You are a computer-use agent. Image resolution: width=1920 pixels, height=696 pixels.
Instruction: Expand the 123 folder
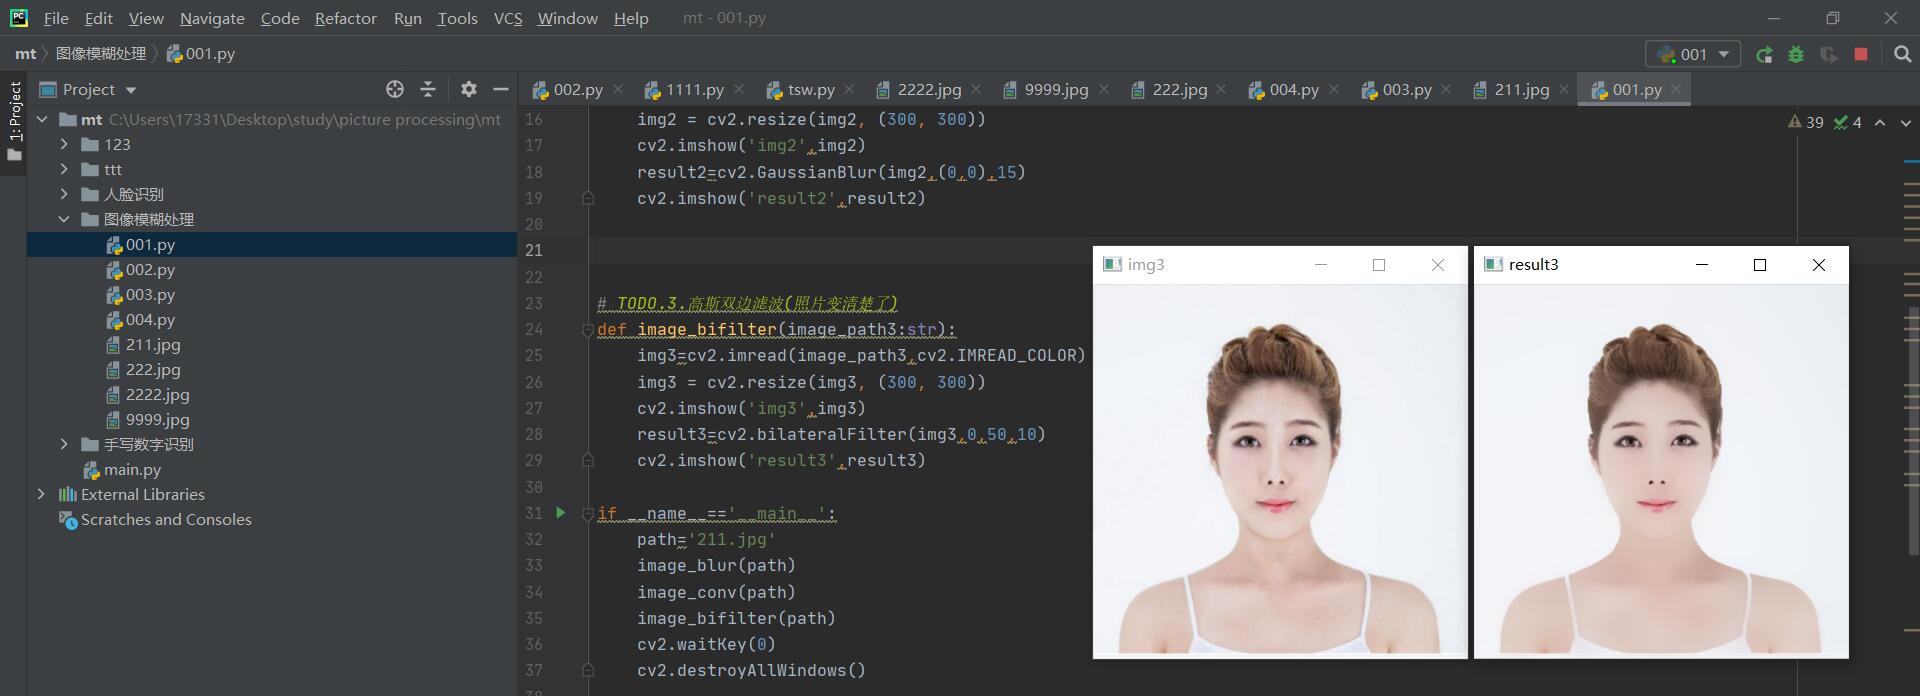tap(64, 144)
